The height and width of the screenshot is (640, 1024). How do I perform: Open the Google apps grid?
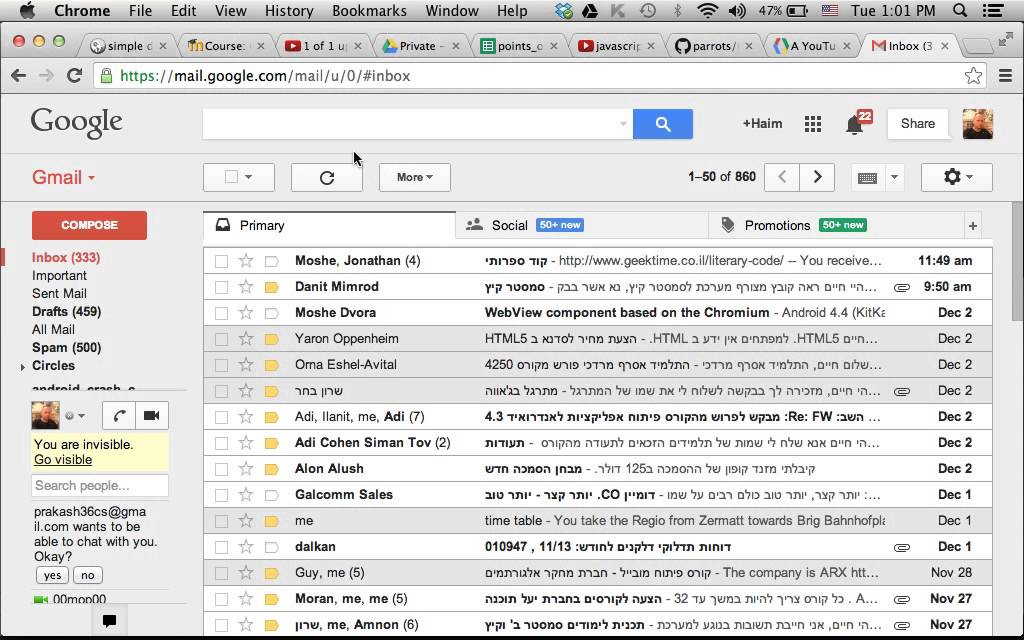[x=813, y=124]
